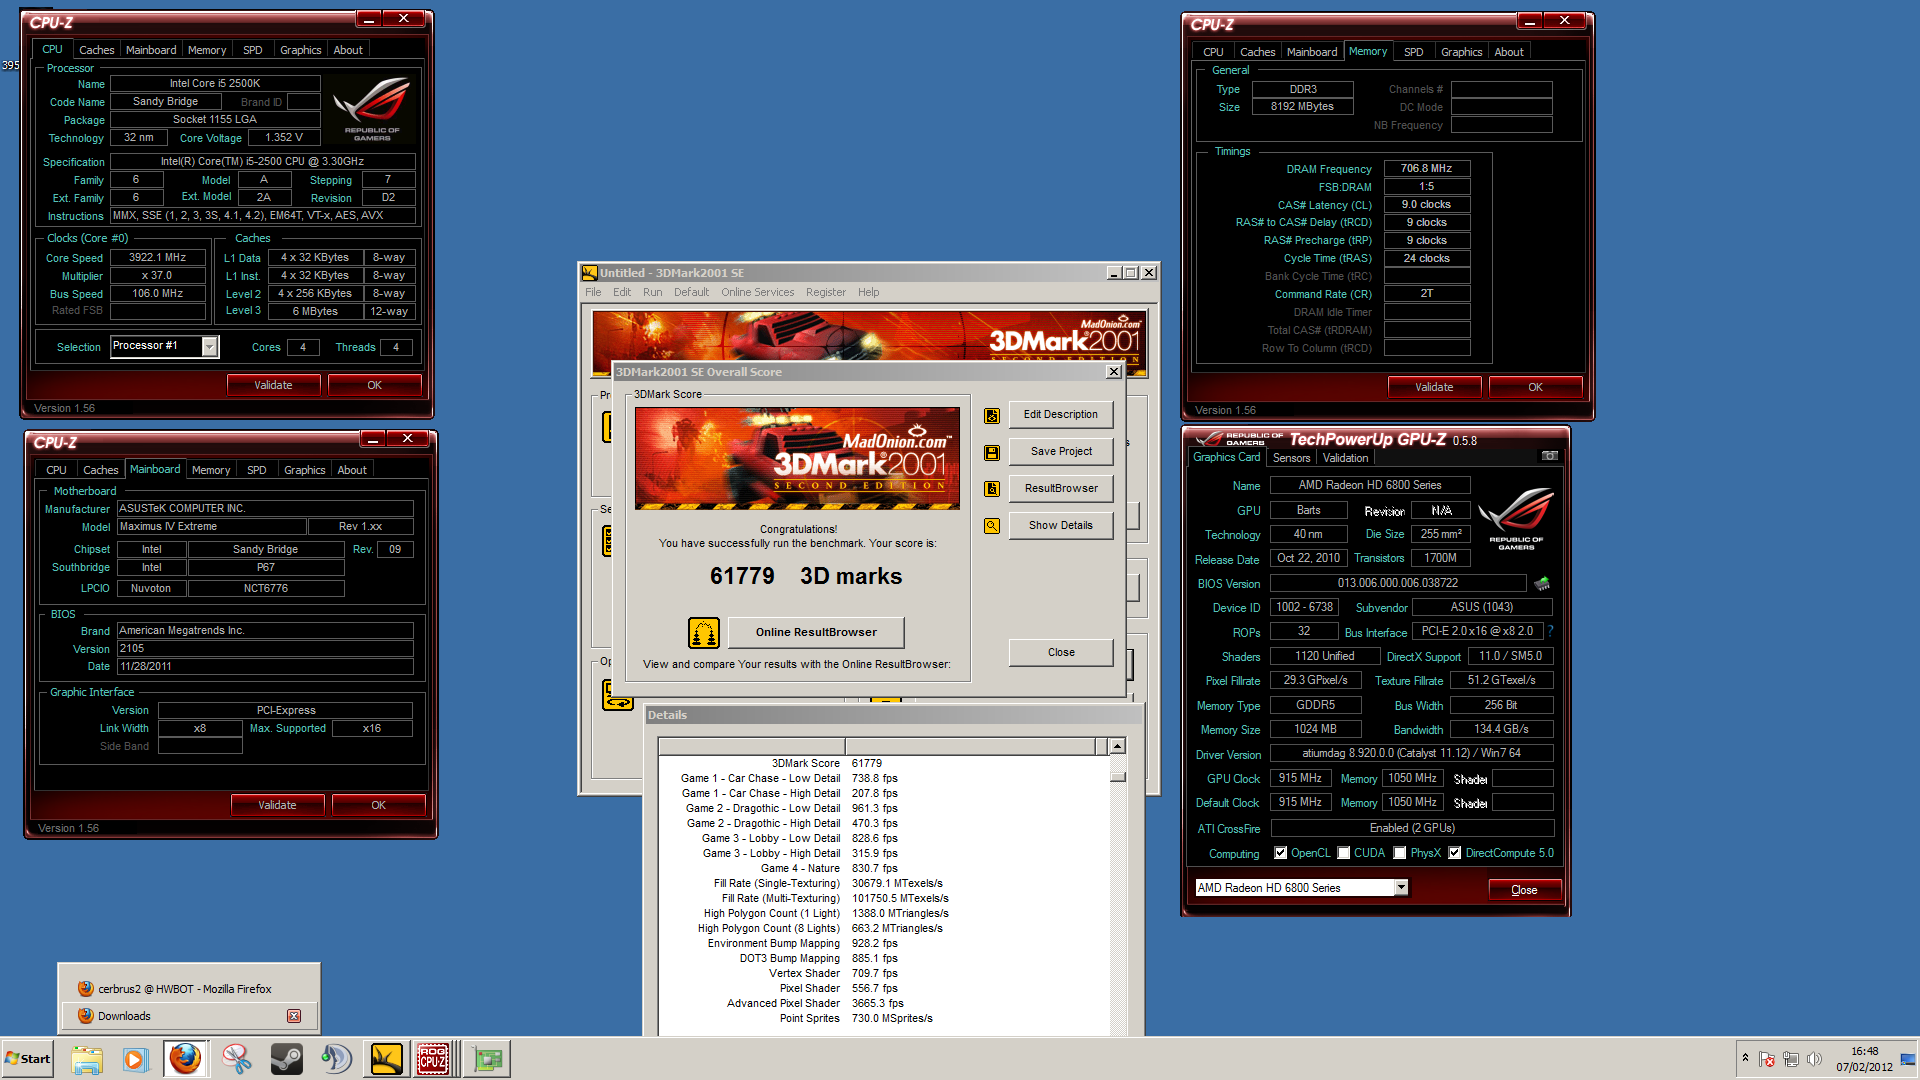Click the GPU-Z screenshot camera icon
1920x1080 pixels.
pyautogui.click(x=1550, y=456)
